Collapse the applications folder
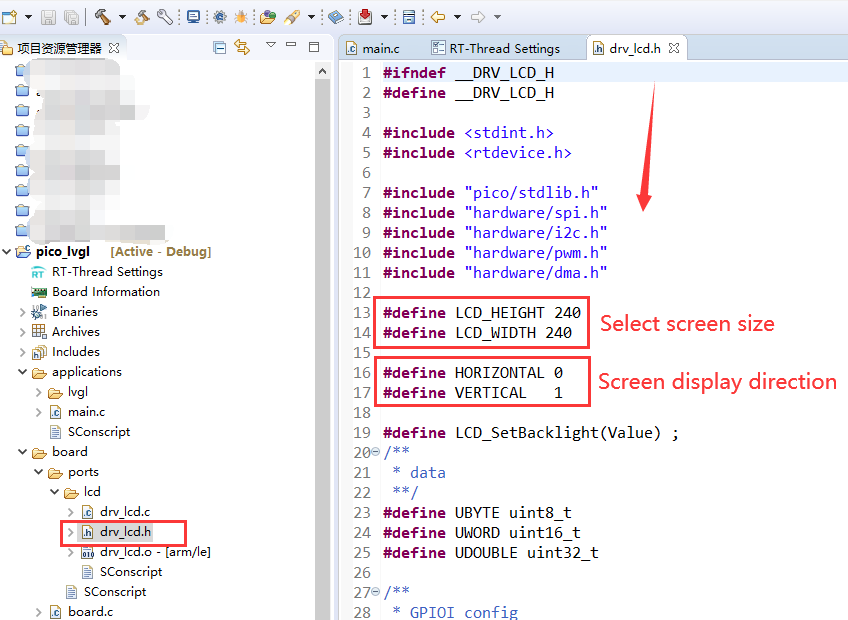848x620 pixels. 23,372
